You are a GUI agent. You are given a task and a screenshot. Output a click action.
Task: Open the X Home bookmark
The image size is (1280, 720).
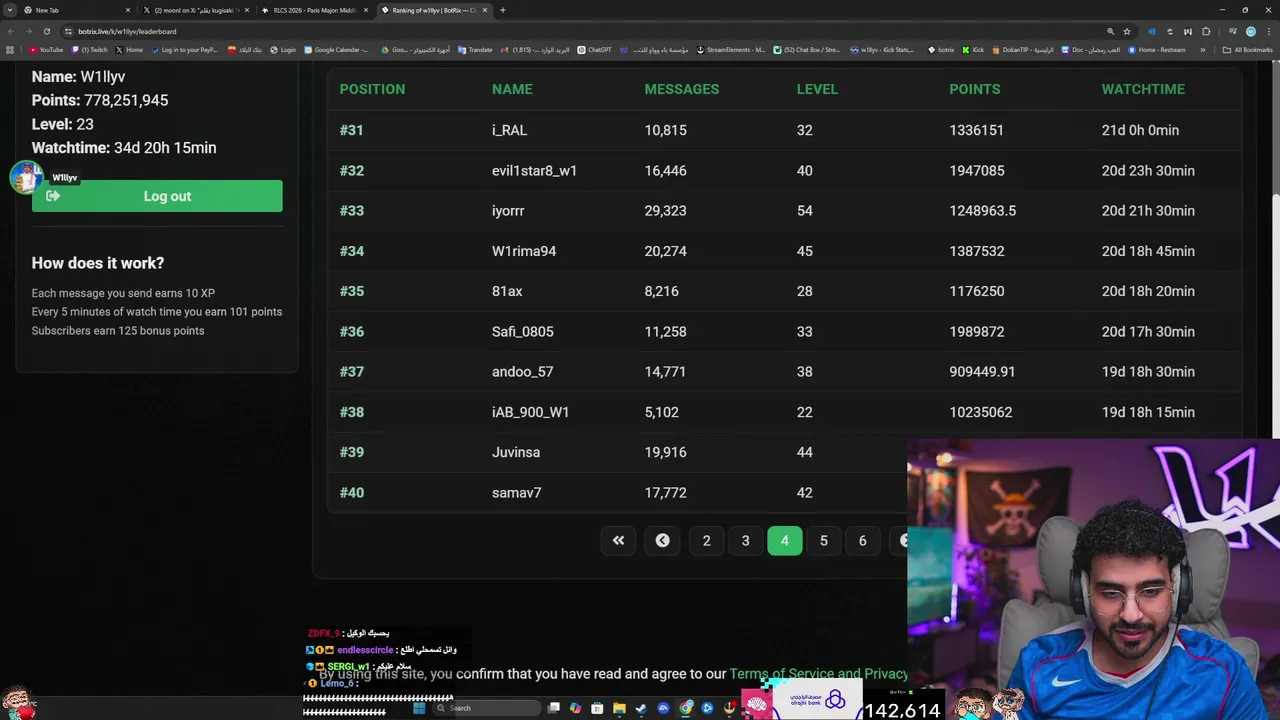click(x=129, y=49)
